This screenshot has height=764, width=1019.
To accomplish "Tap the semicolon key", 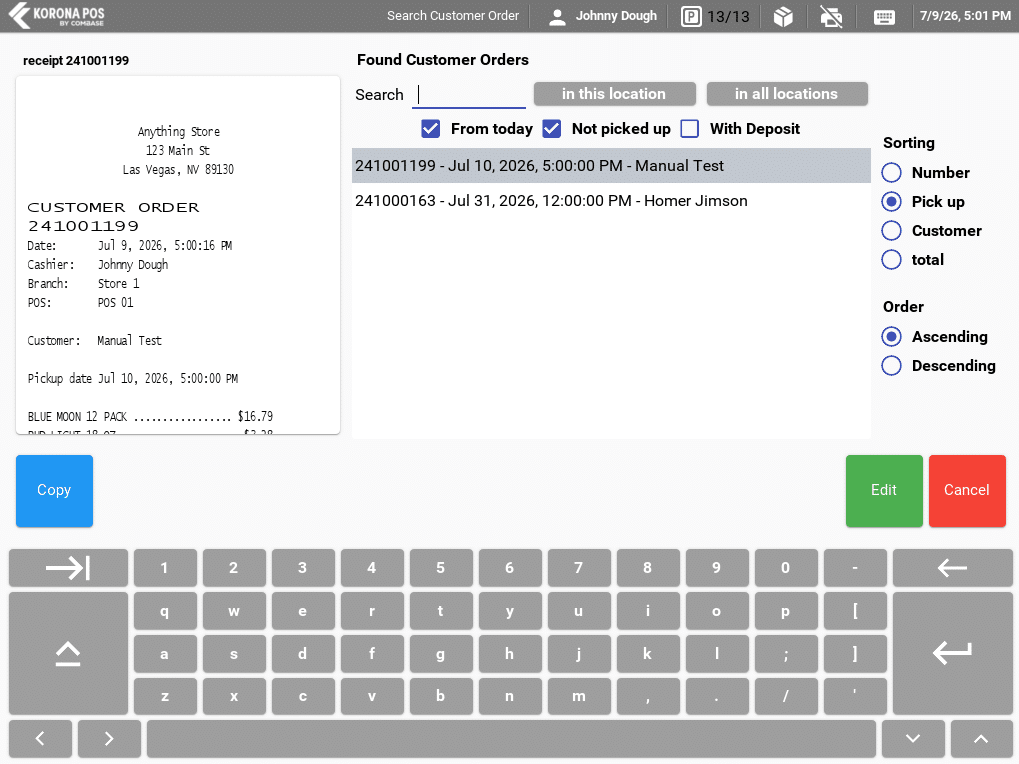I will click(786, 654).
